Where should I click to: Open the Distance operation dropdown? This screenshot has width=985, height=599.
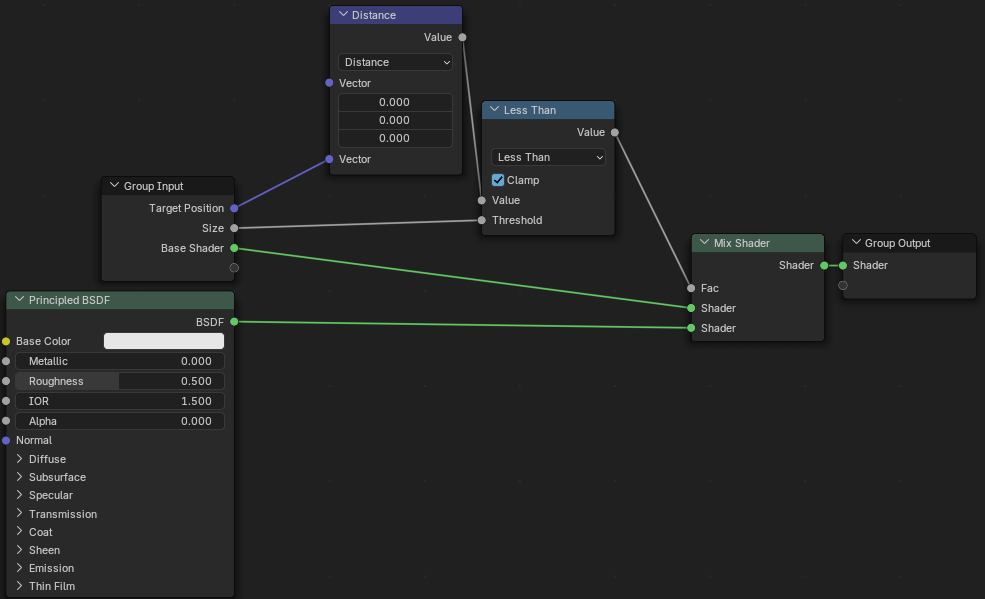(x=395, y=62)
